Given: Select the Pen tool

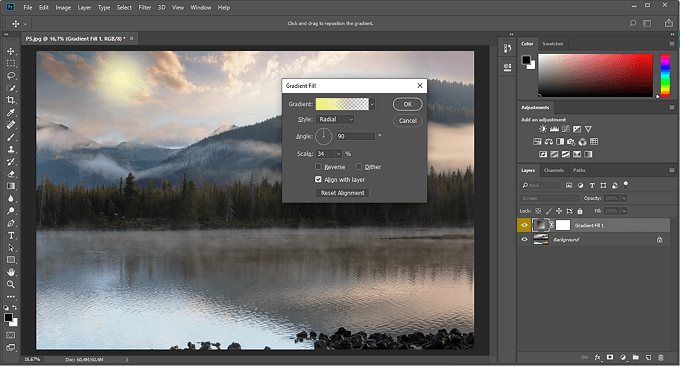Looking at the screenshot, I should tap(11, 223).
